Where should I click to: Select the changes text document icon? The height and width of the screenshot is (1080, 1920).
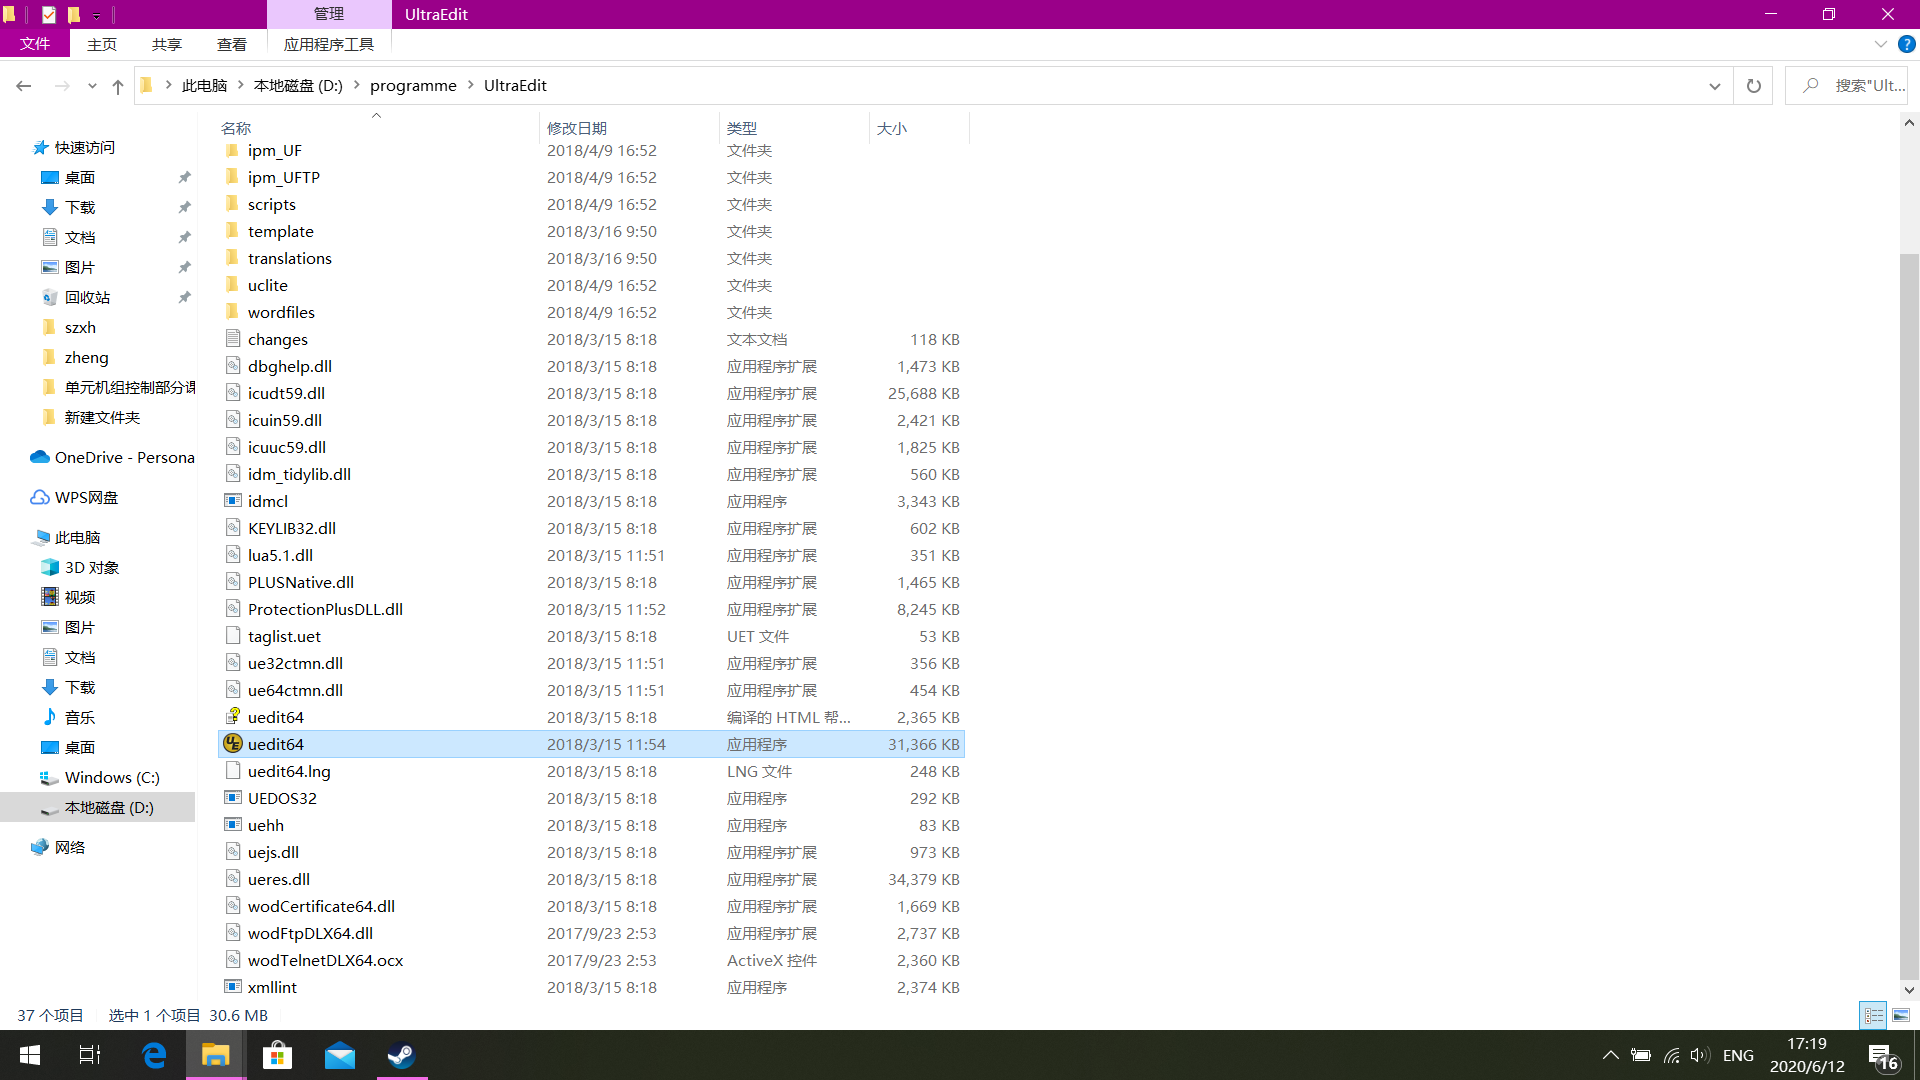click(233, 339)
